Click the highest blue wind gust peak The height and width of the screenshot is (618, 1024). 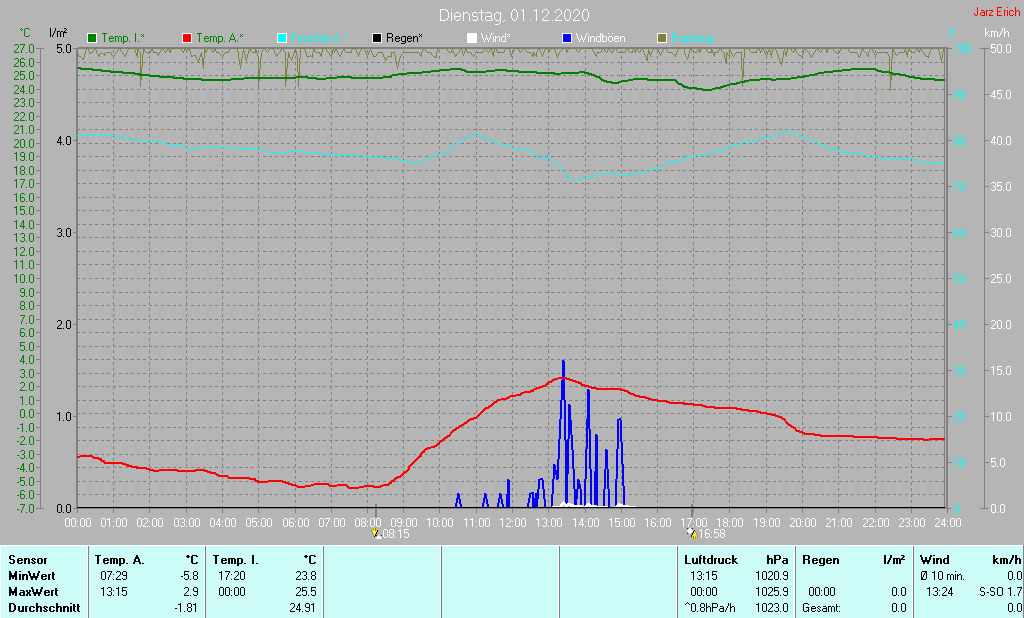(x=563, y=363)
